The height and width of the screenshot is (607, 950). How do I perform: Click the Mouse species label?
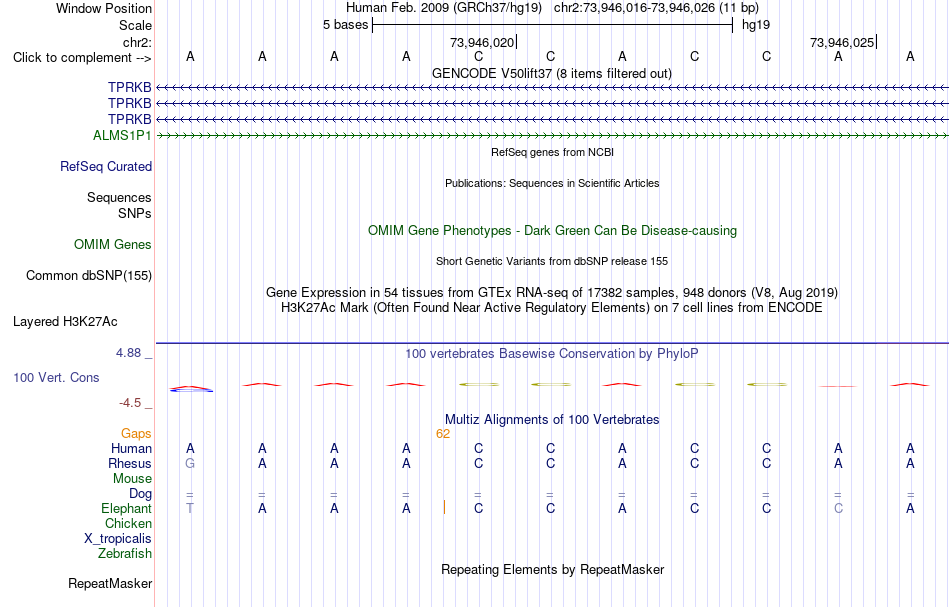(133, 479)
